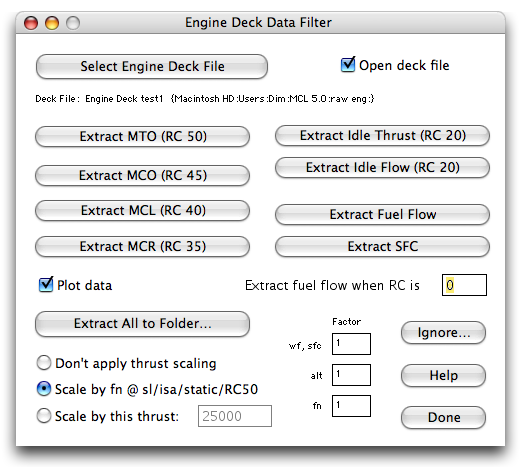Toggle the Plot data checkbox

[46, 284]
